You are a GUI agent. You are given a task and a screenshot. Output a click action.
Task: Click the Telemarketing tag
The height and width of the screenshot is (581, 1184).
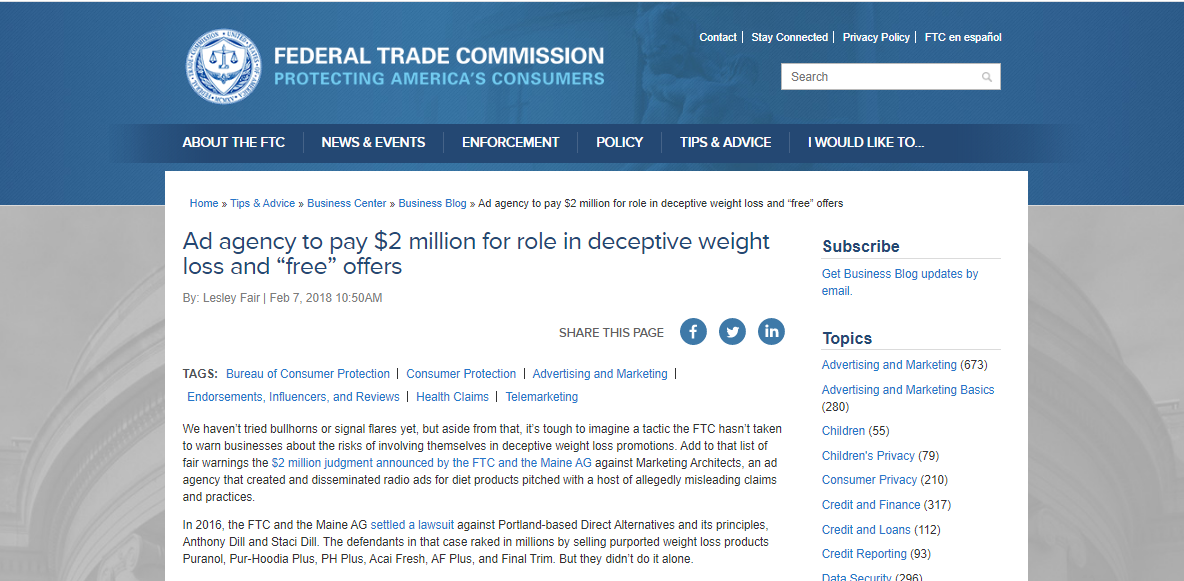[x=541, y=397]
